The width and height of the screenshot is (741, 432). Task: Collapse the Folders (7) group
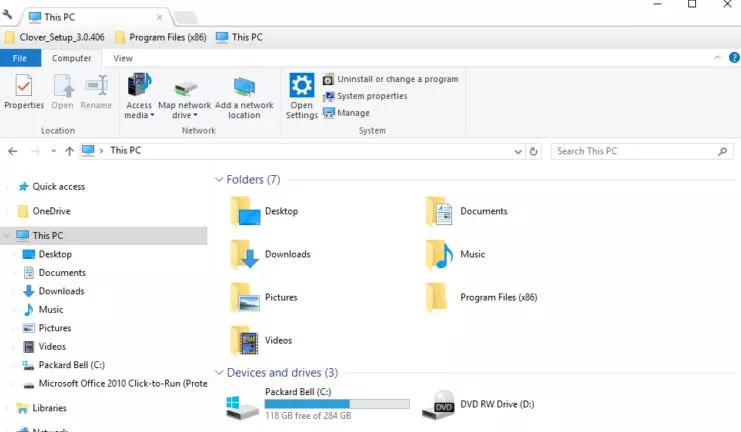coord(219,180)
